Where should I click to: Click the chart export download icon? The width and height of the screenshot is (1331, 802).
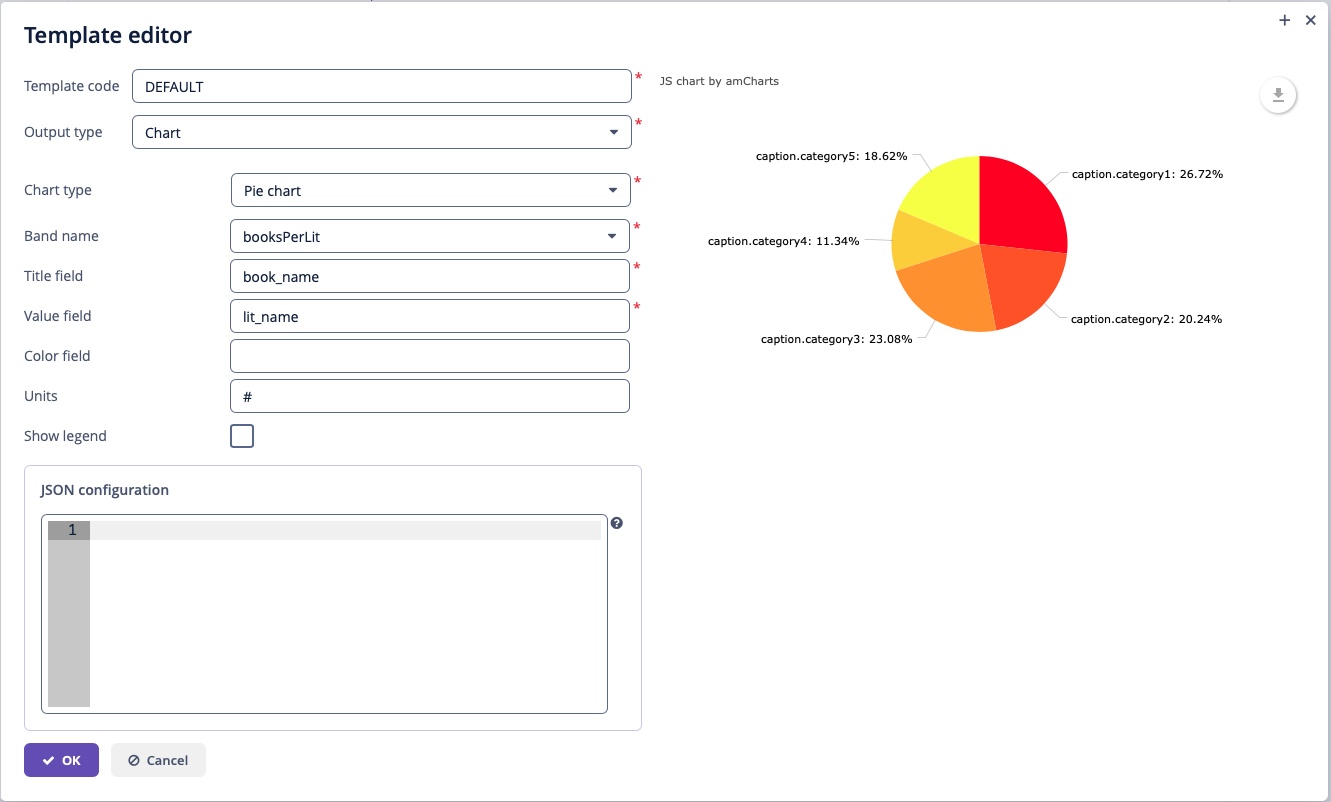(x=1278, y=96)
